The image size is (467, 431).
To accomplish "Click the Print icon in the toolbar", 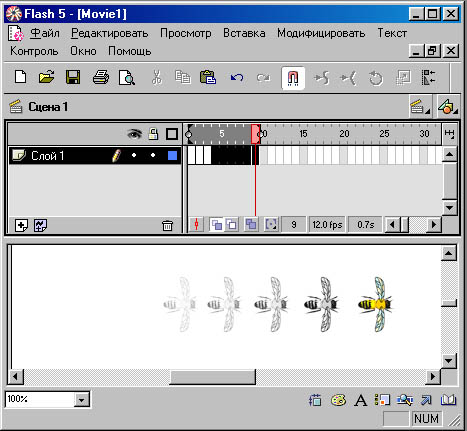I will tap(101, 77).
